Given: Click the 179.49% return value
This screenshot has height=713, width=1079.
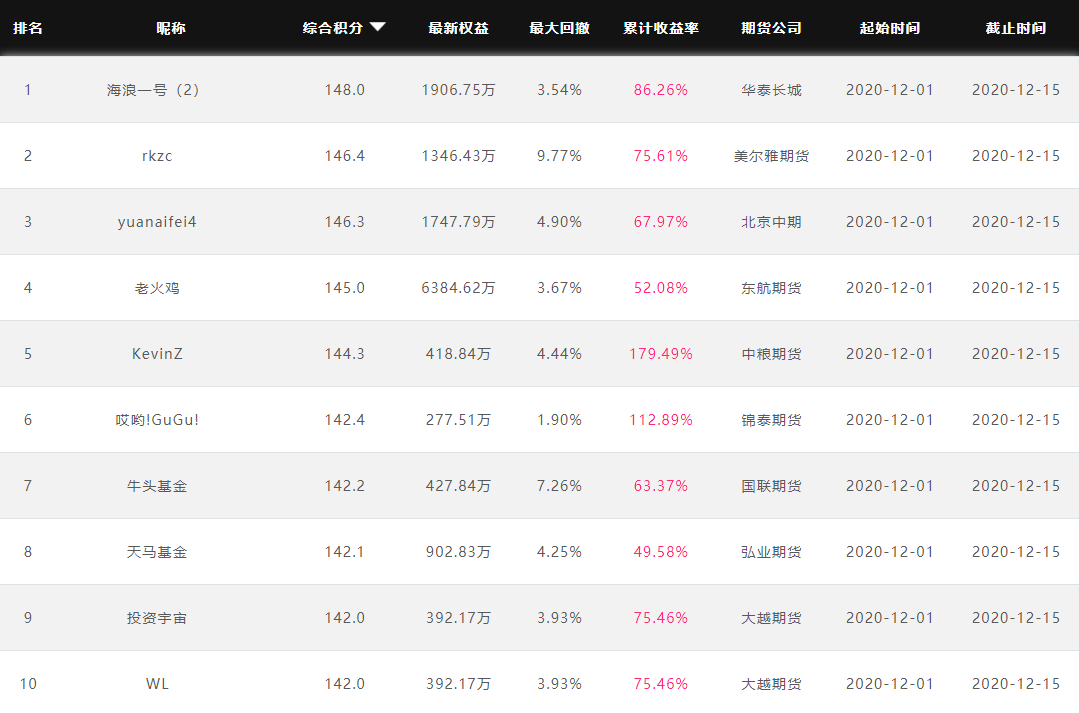Looking at the screenshot, I should point(661,354).
